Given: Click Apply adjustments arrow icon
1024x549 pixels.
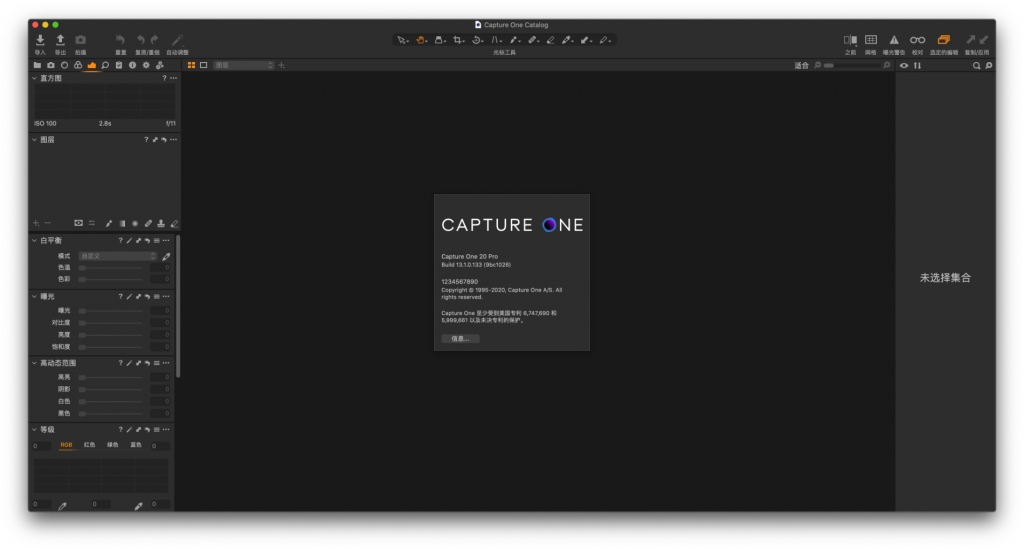Looking at the screenshot, I should (x=984, y=40).
